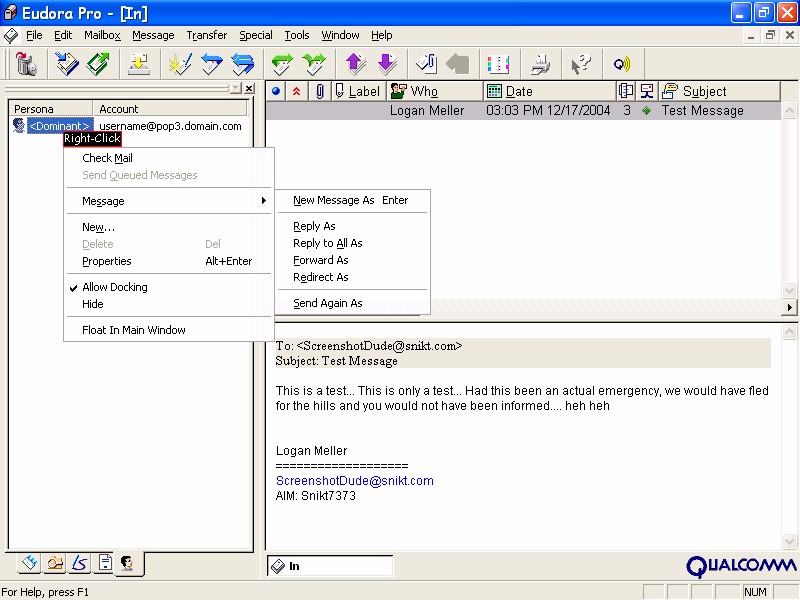Viewport: 800px width, 600px height.
Task: Sort messages by the Label column header
Action: pyautogui.click(x=359, y=91)
